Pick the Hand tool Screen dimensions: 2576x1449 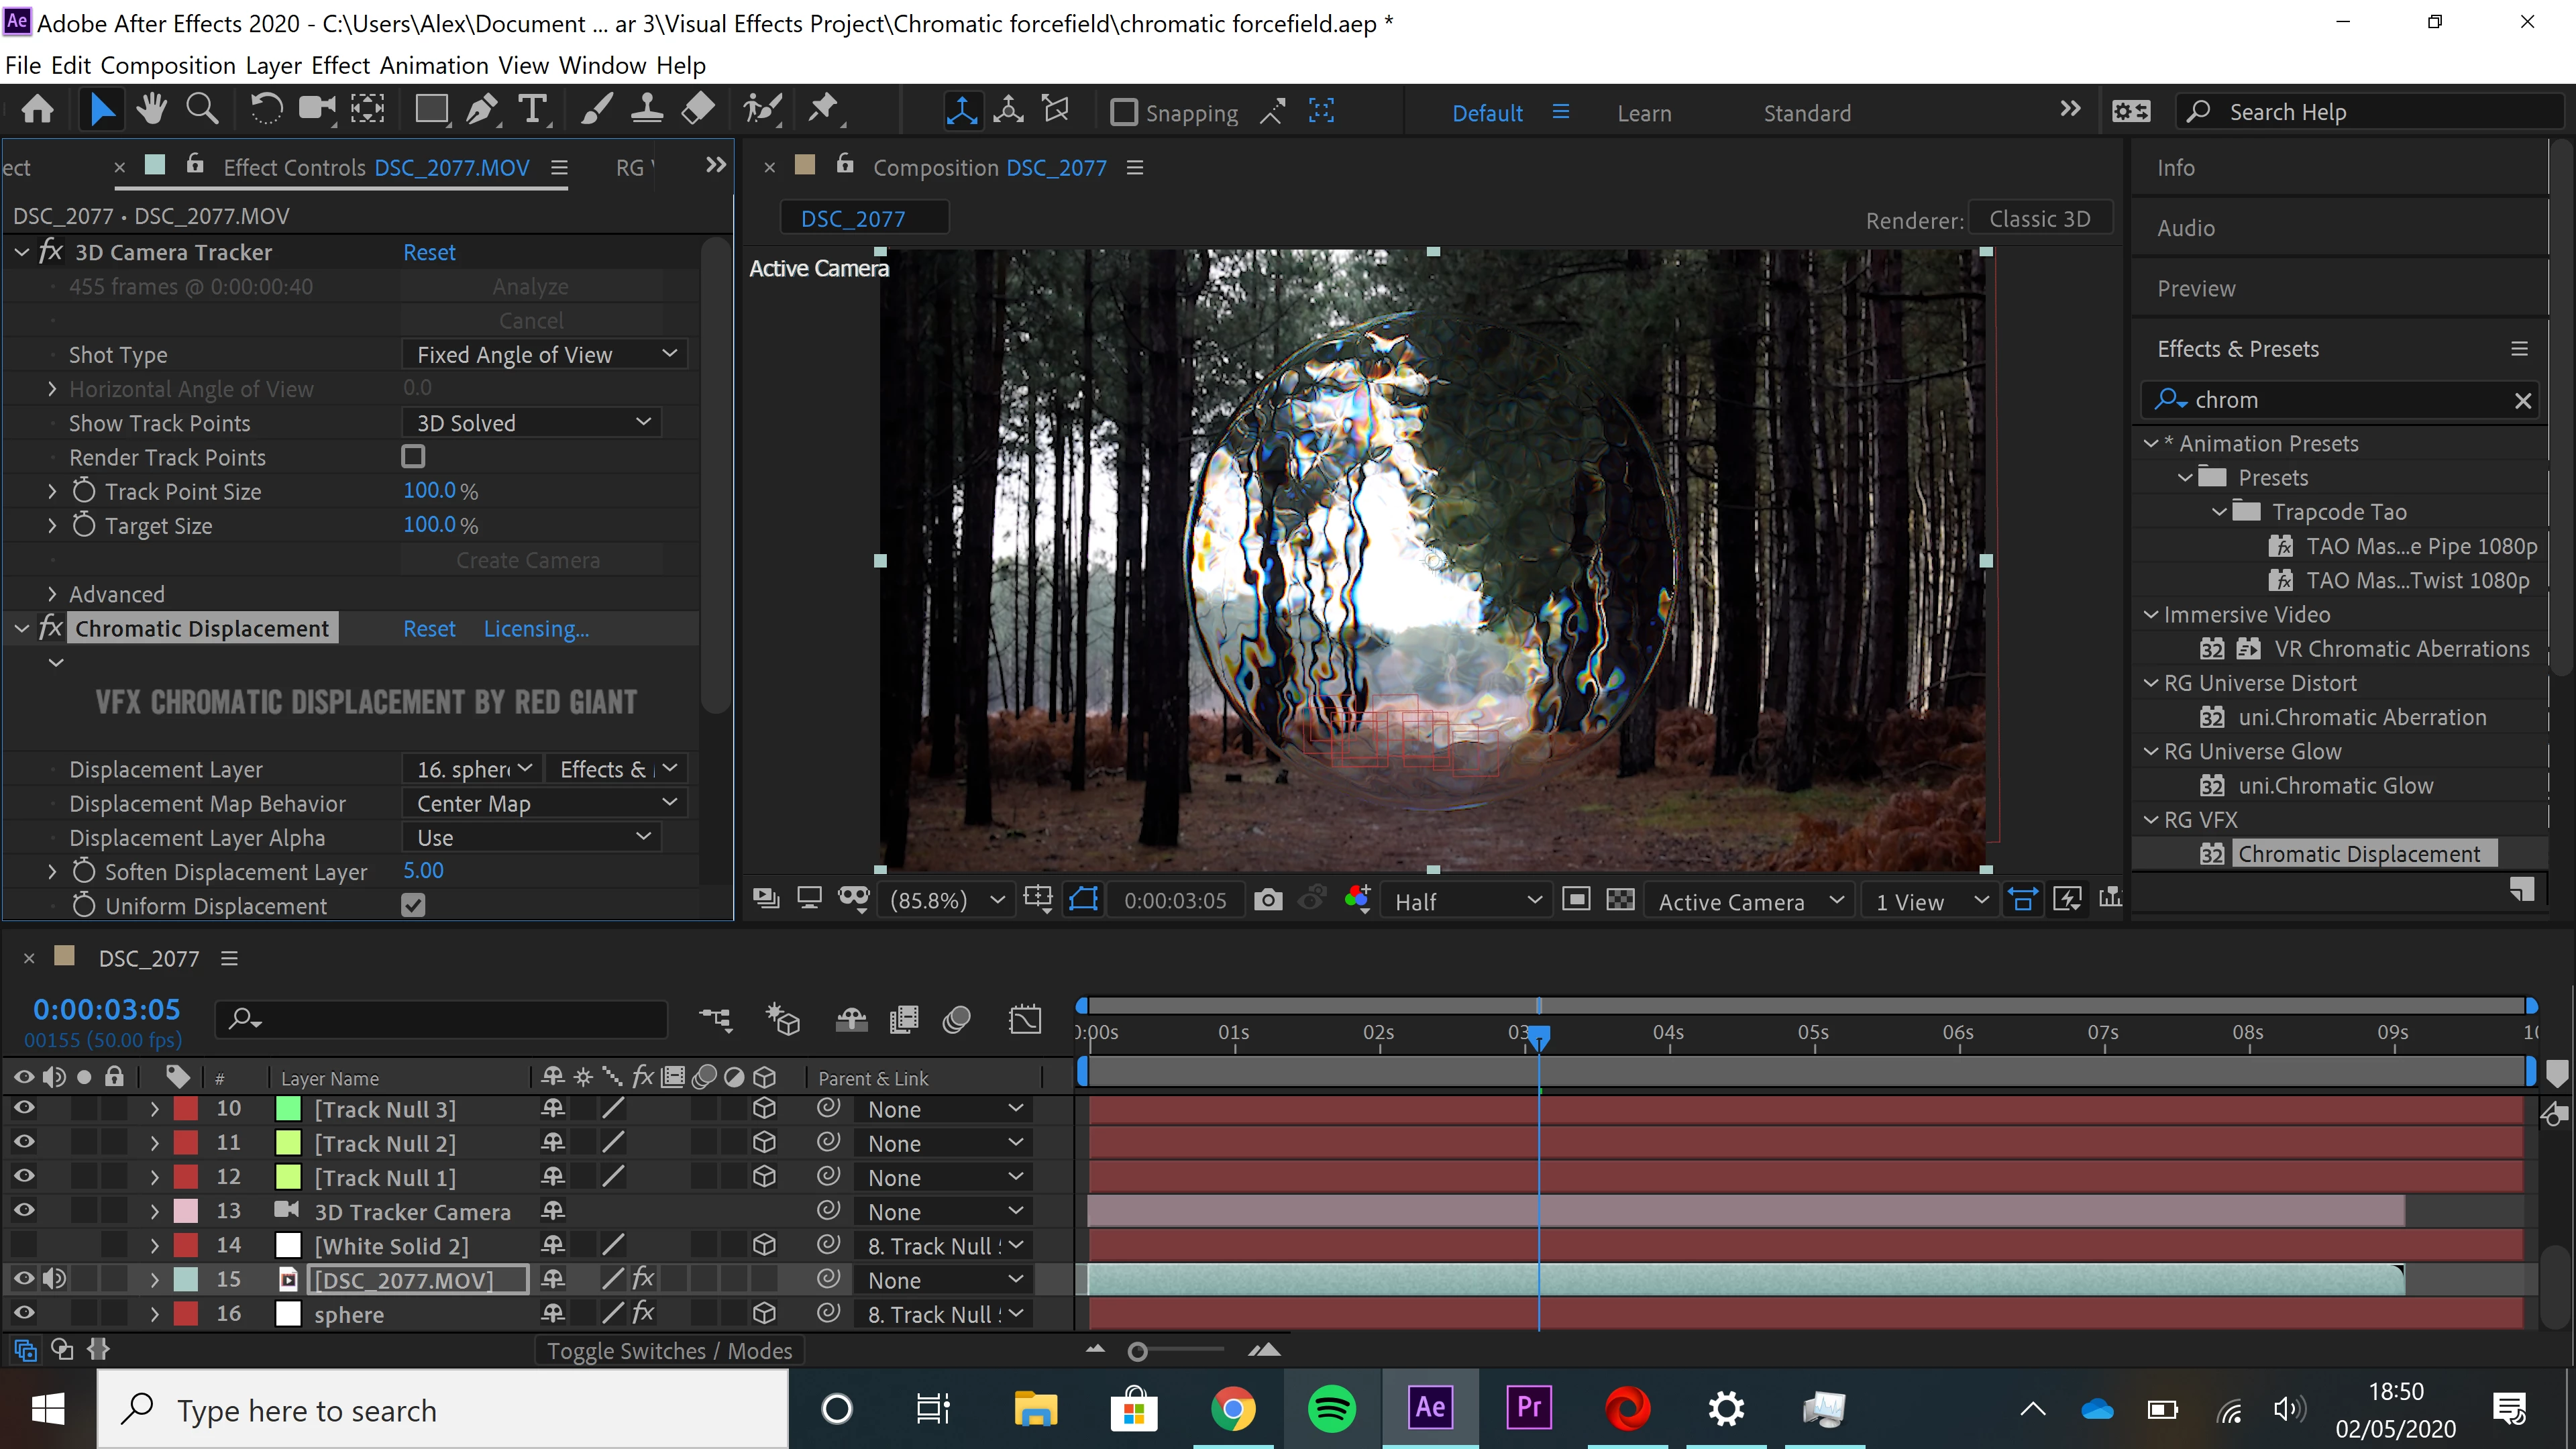click(x=152, y=110)
